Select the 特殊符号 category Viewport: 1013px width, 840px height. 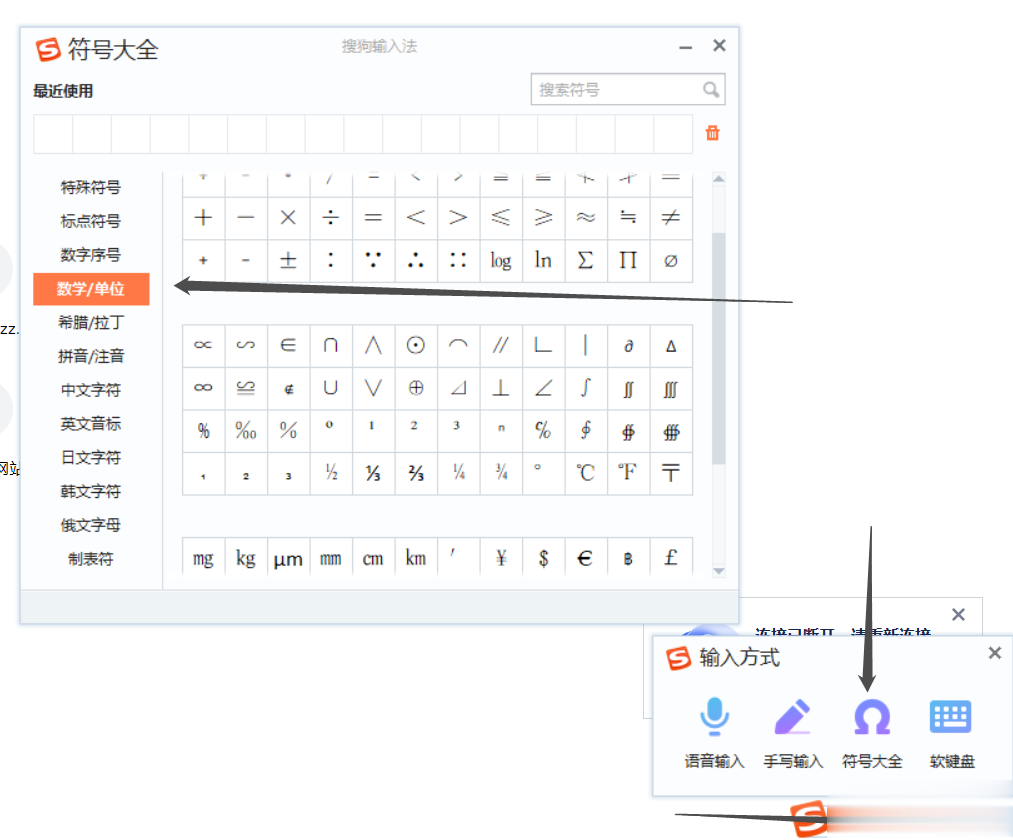(x=91, y=187)
